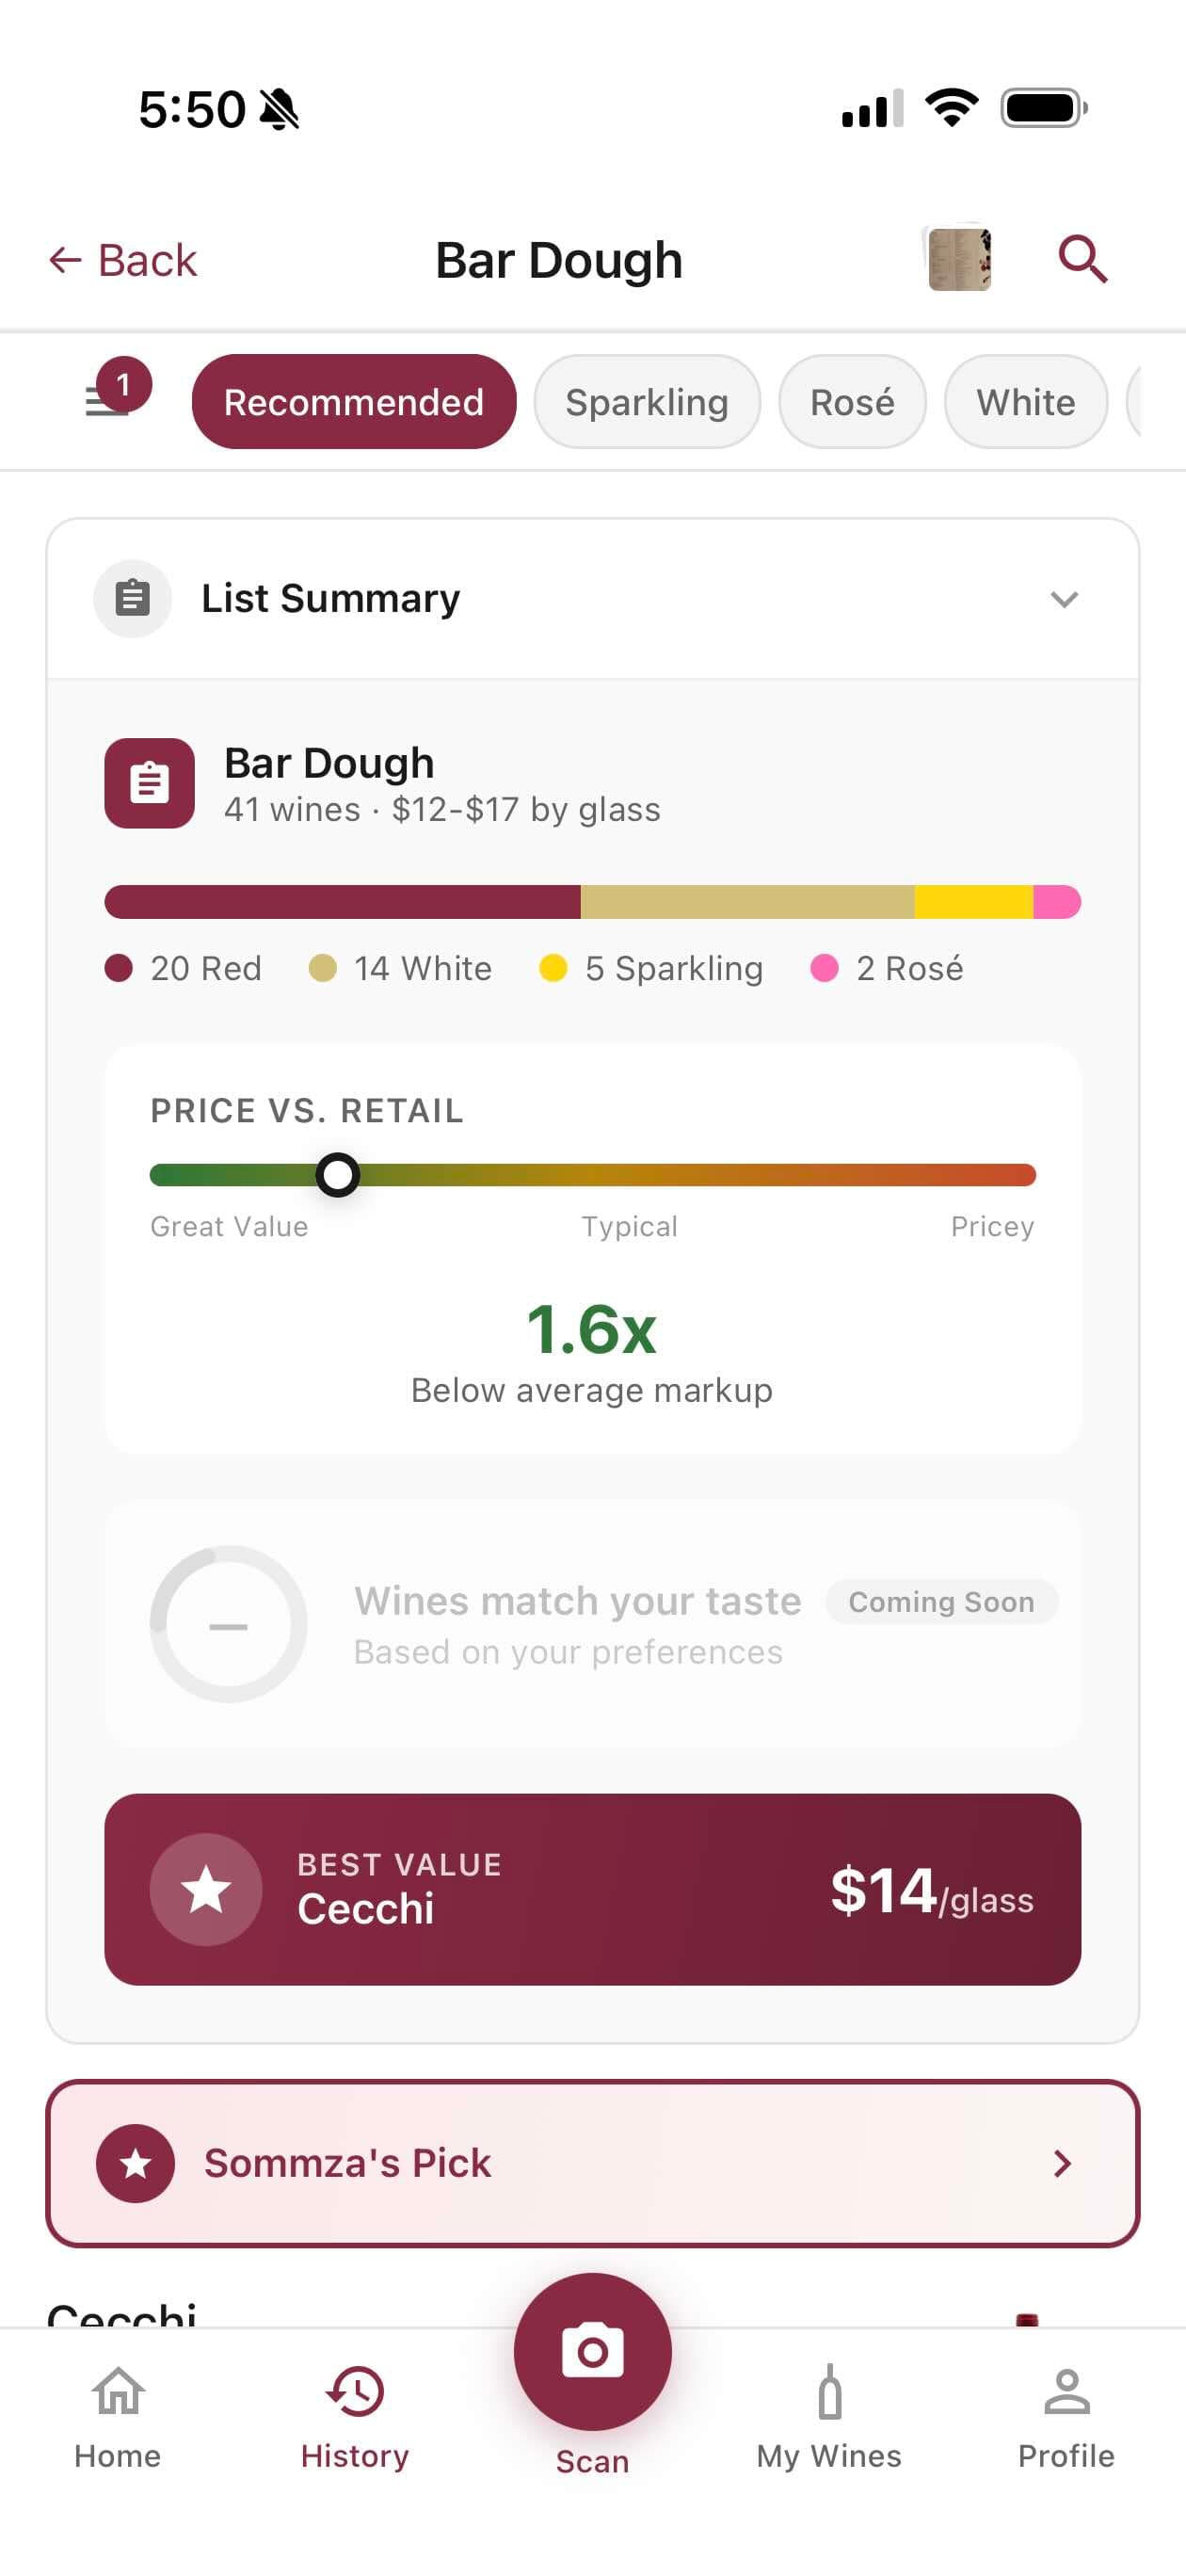Image resolution: width=1186 pixels, height=2576 pixels.
Task: Tap the Best Value star icon
Action: tap(206, 1889)
